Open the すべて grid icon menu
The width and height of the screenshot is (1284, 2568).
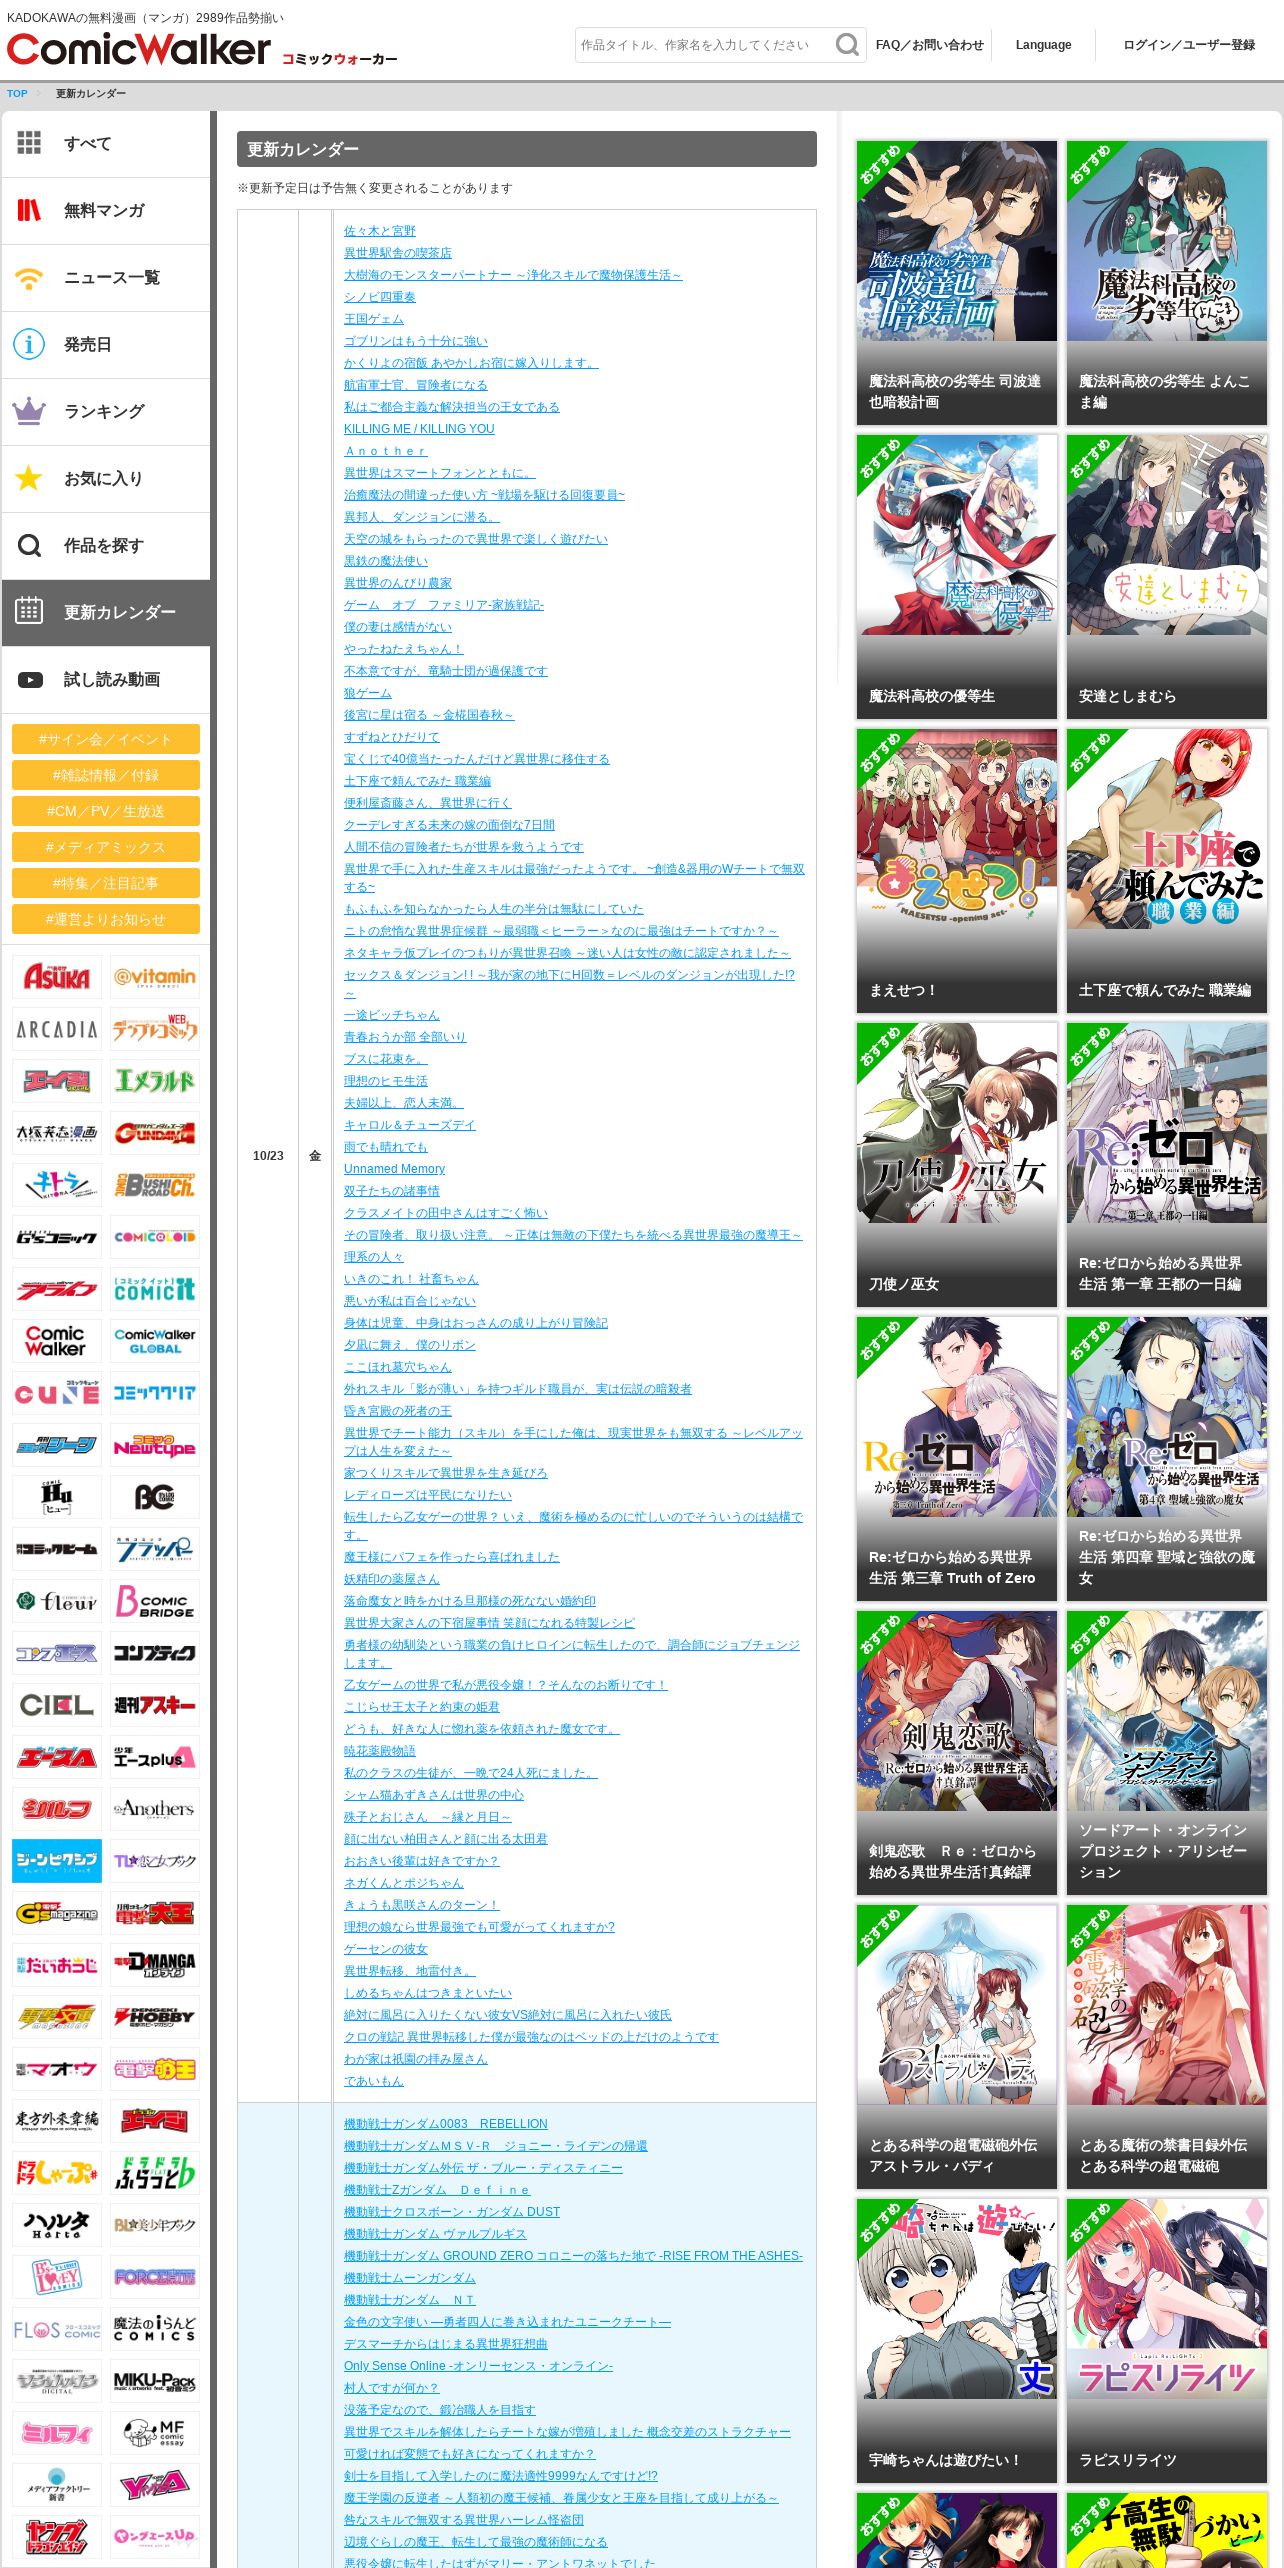29,143
